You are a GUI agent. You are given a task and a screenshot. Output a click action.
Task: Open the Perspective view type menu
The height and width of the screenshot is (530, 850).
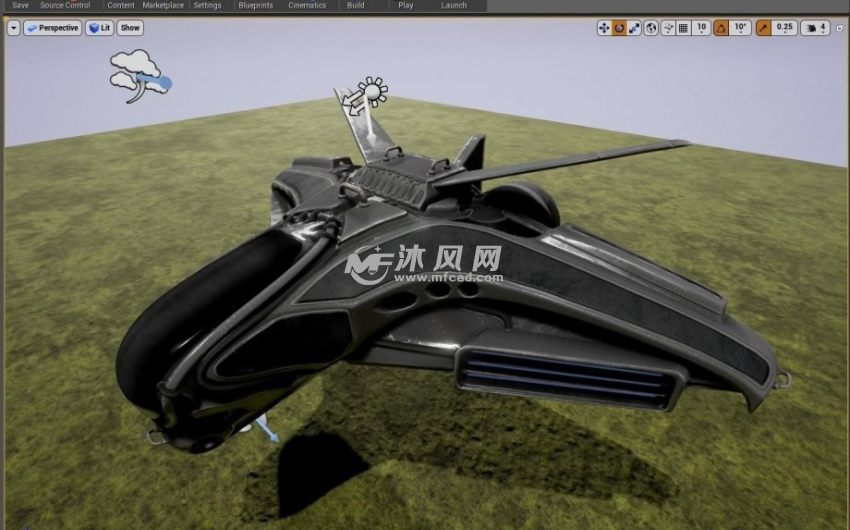[x=53, y=28]
